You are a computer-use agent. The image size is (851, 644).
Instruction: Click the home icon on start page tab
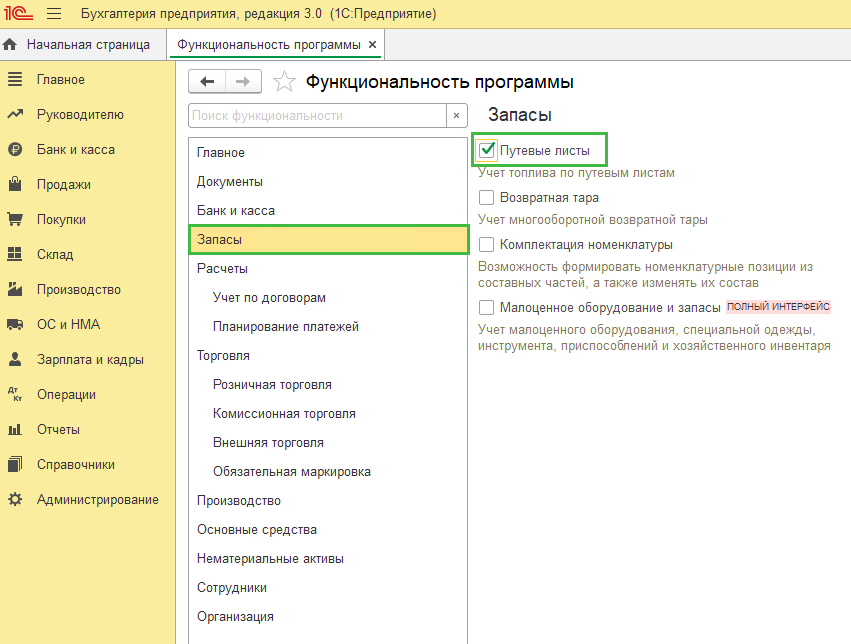(x=10, y=44)
